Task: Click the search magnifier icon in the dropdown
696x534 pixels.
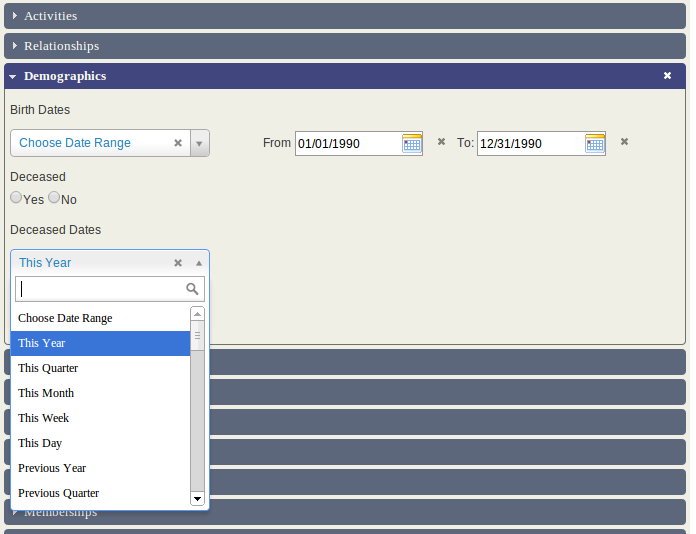Action: (x=193, y=289)
